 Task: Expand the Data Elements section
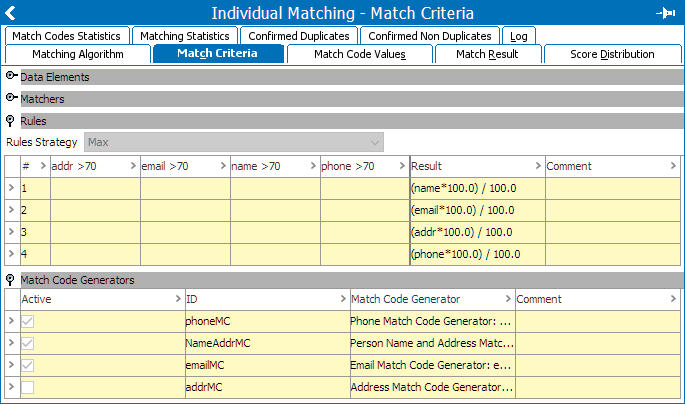coord(11,76)
